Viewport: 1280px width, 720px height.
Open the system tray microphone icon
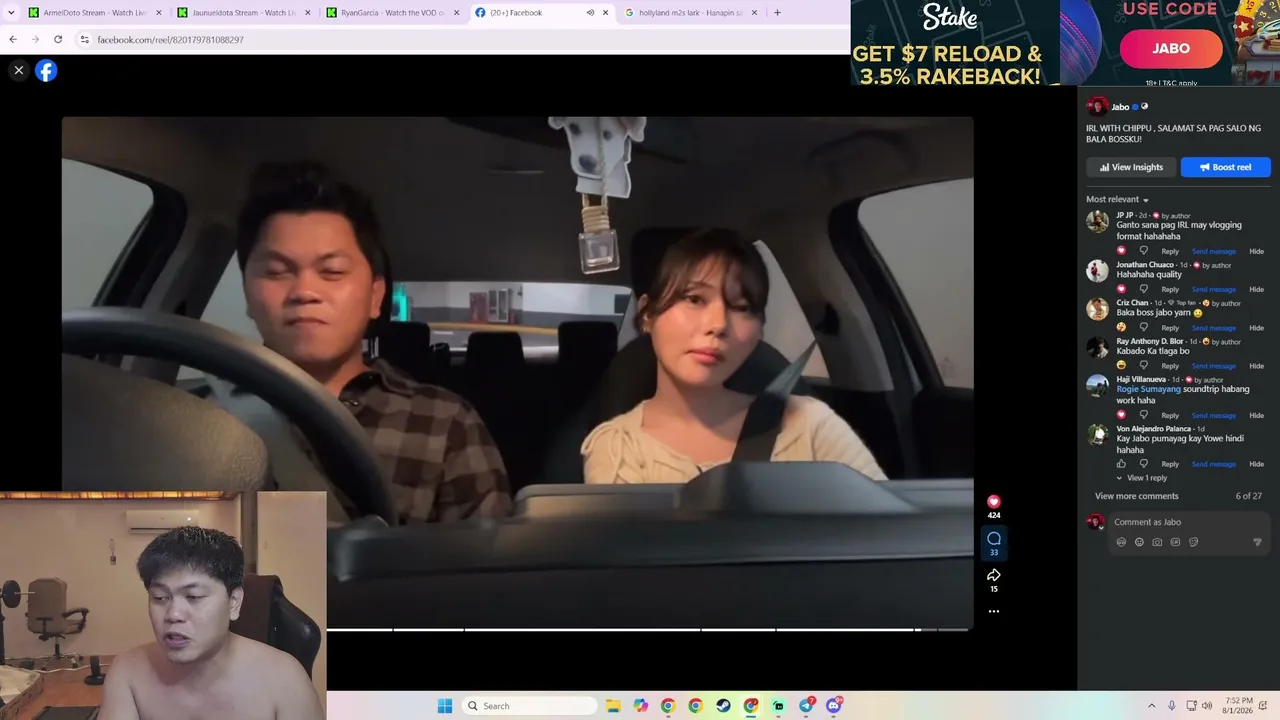(x=1172, y=706)
